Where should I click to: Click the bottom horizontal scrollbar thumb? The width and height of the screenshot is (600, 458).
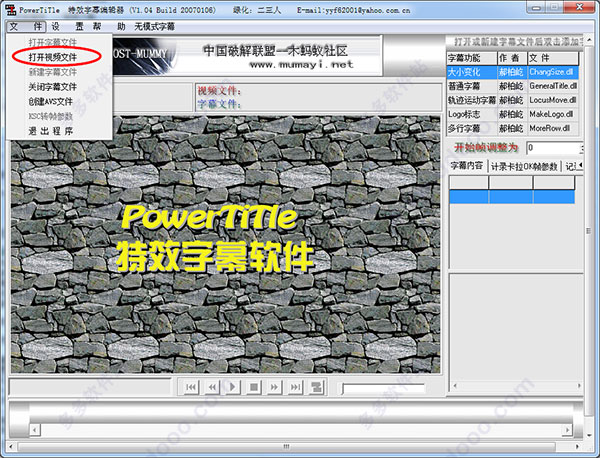pos(287,447)
